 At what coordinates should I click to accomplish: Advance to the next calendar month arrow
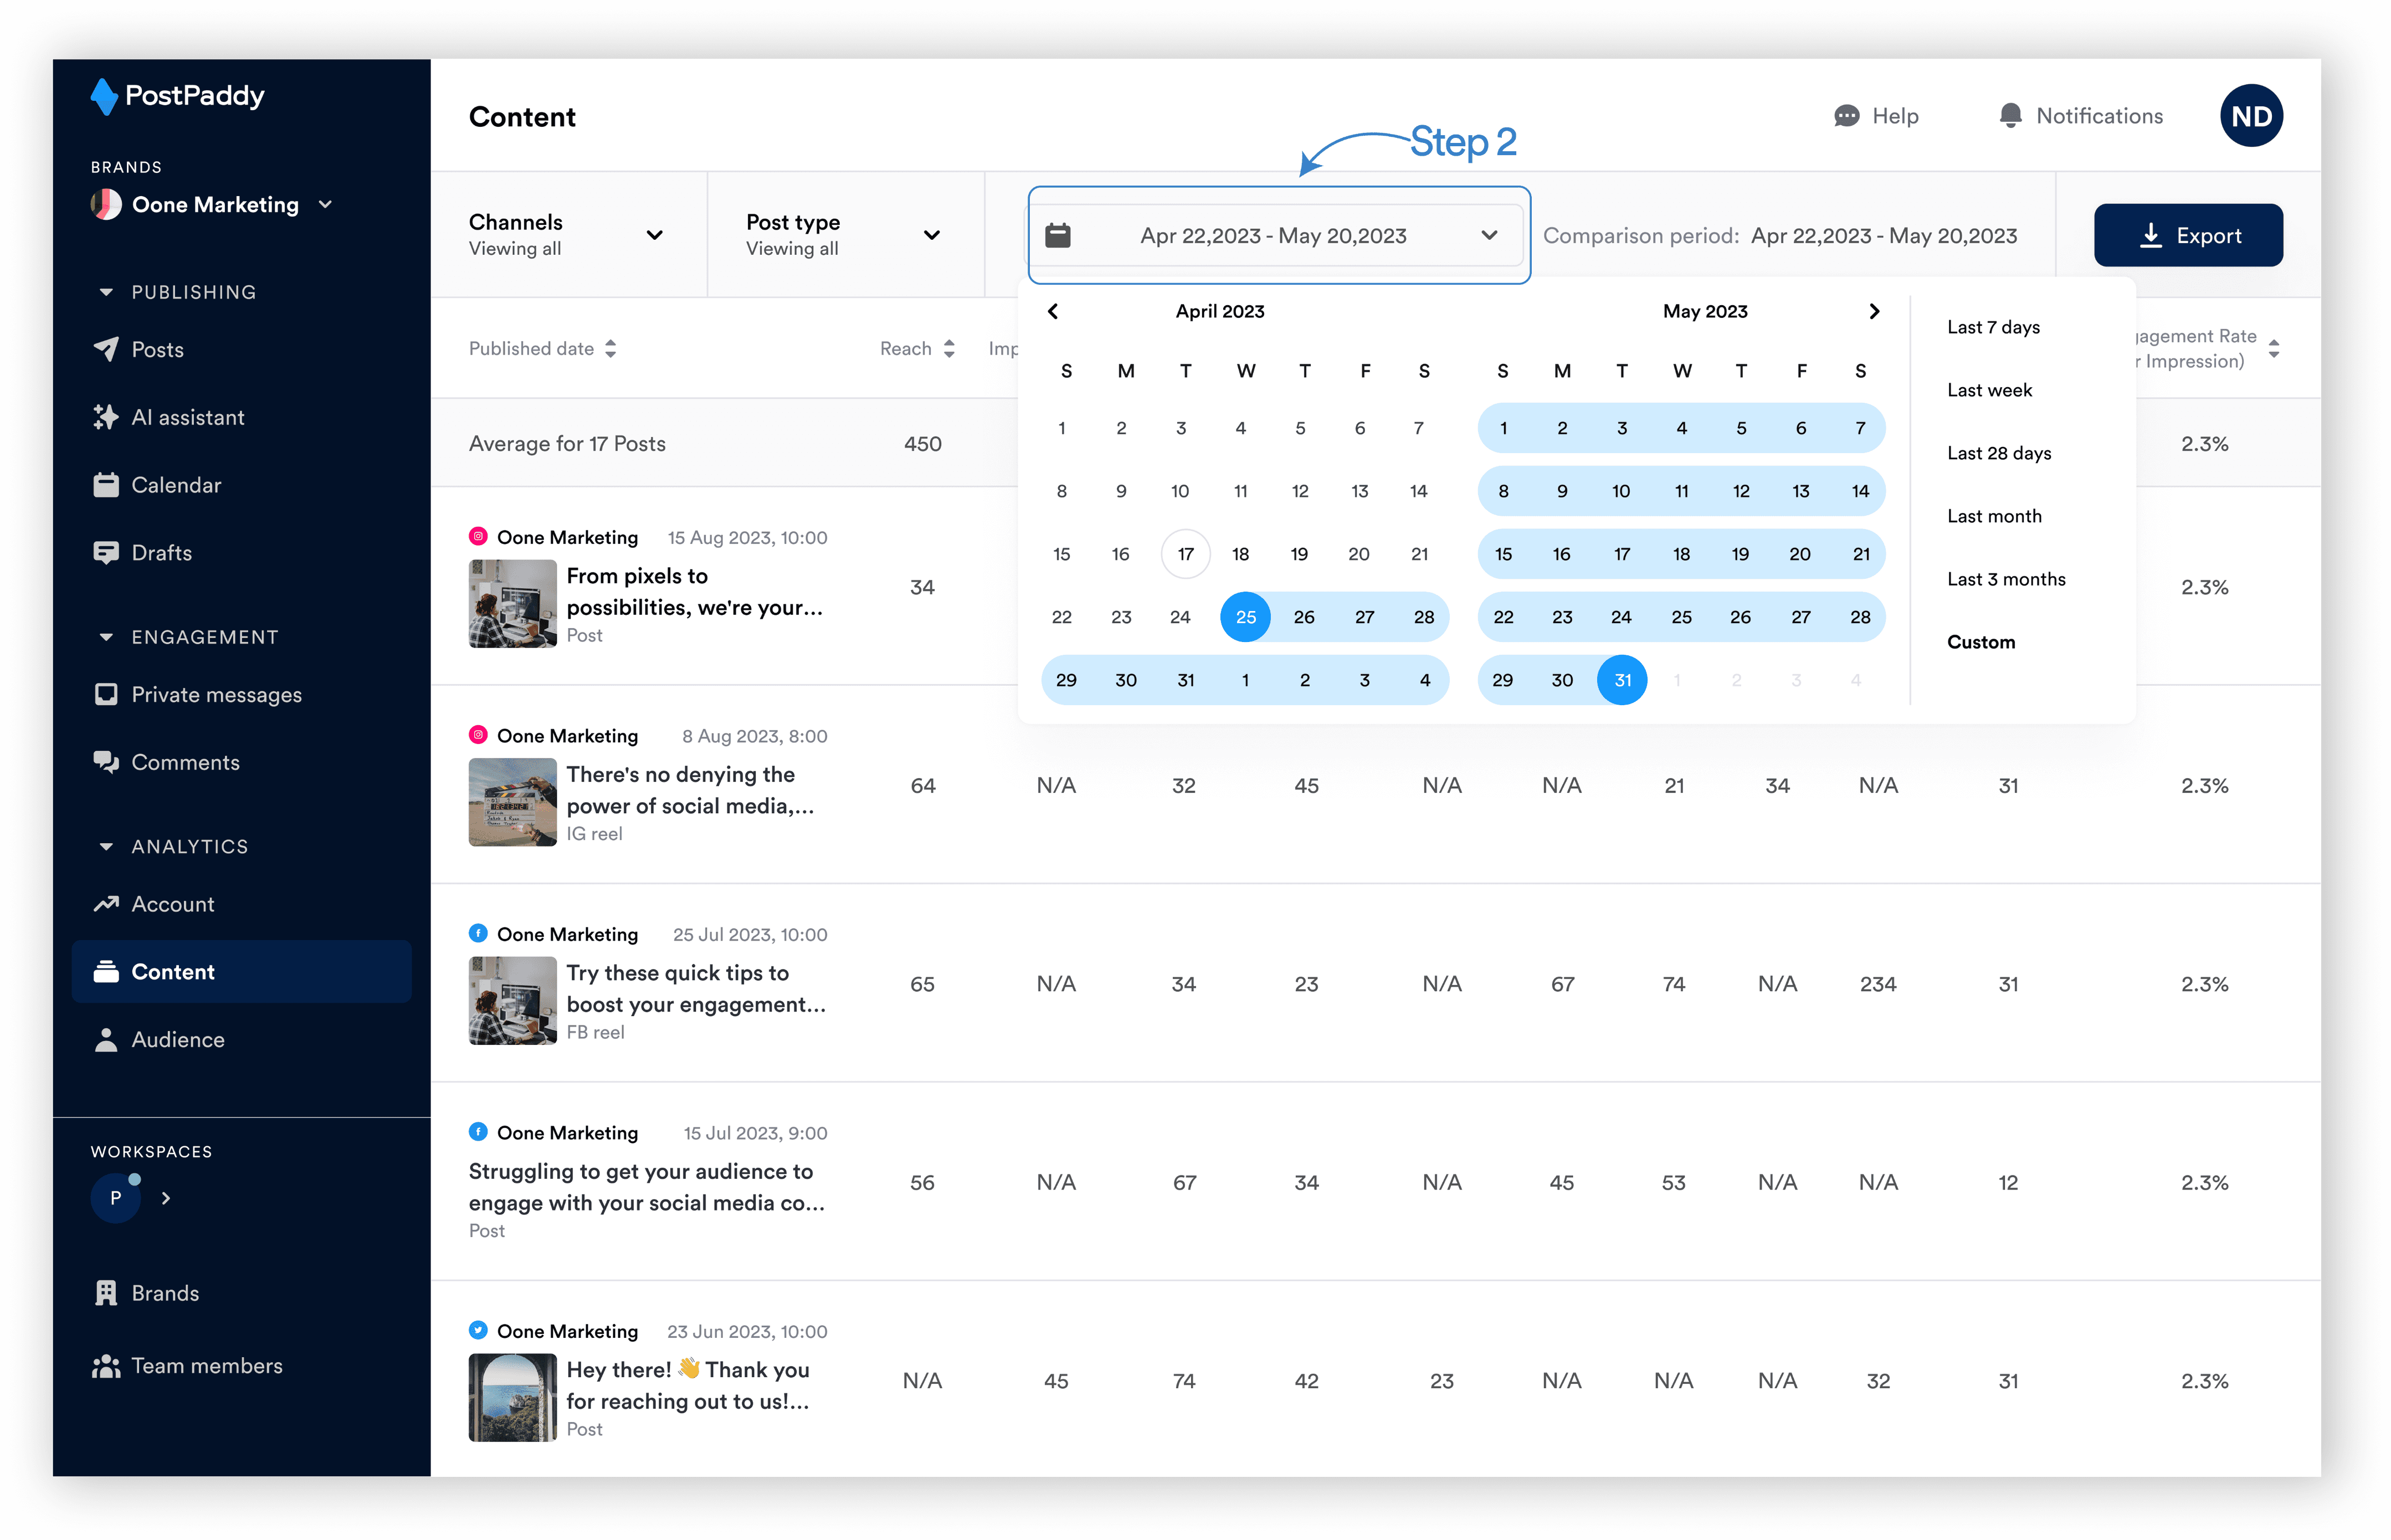(1874, 311)
